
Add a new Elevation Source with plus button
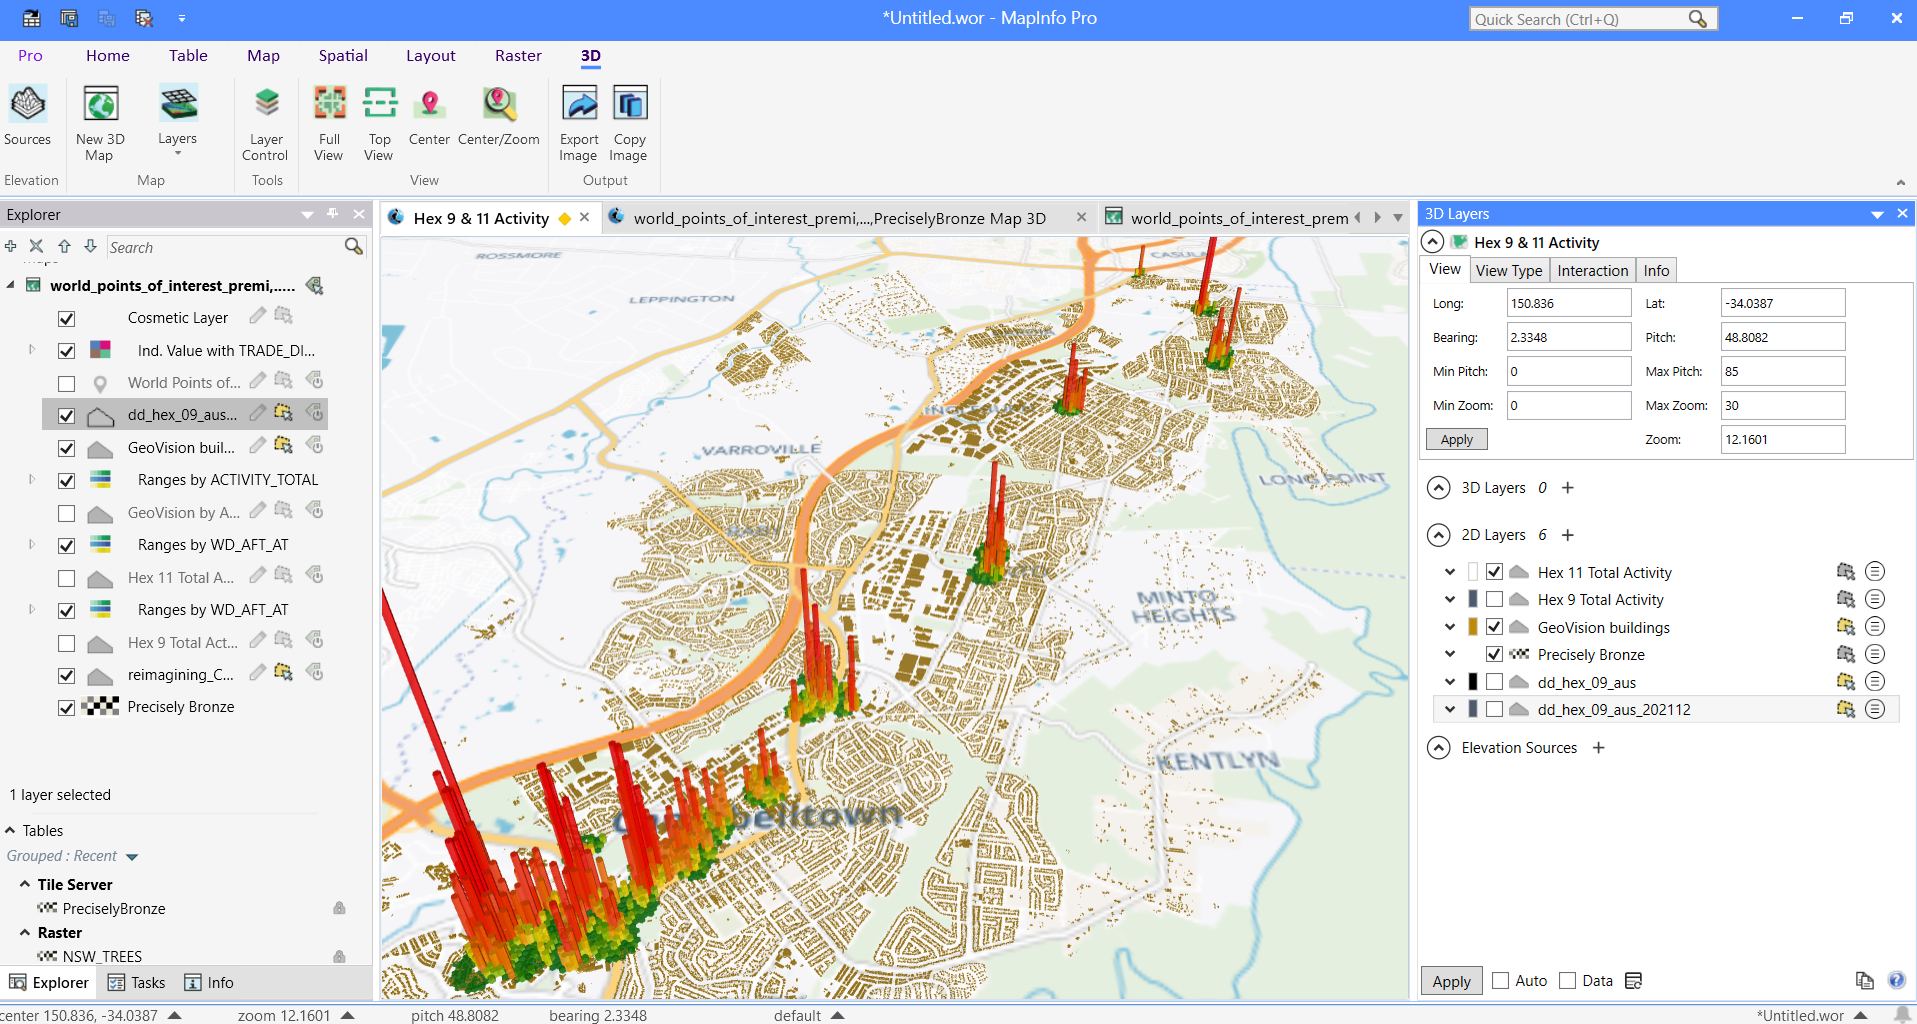click(x=1598, y=747)
